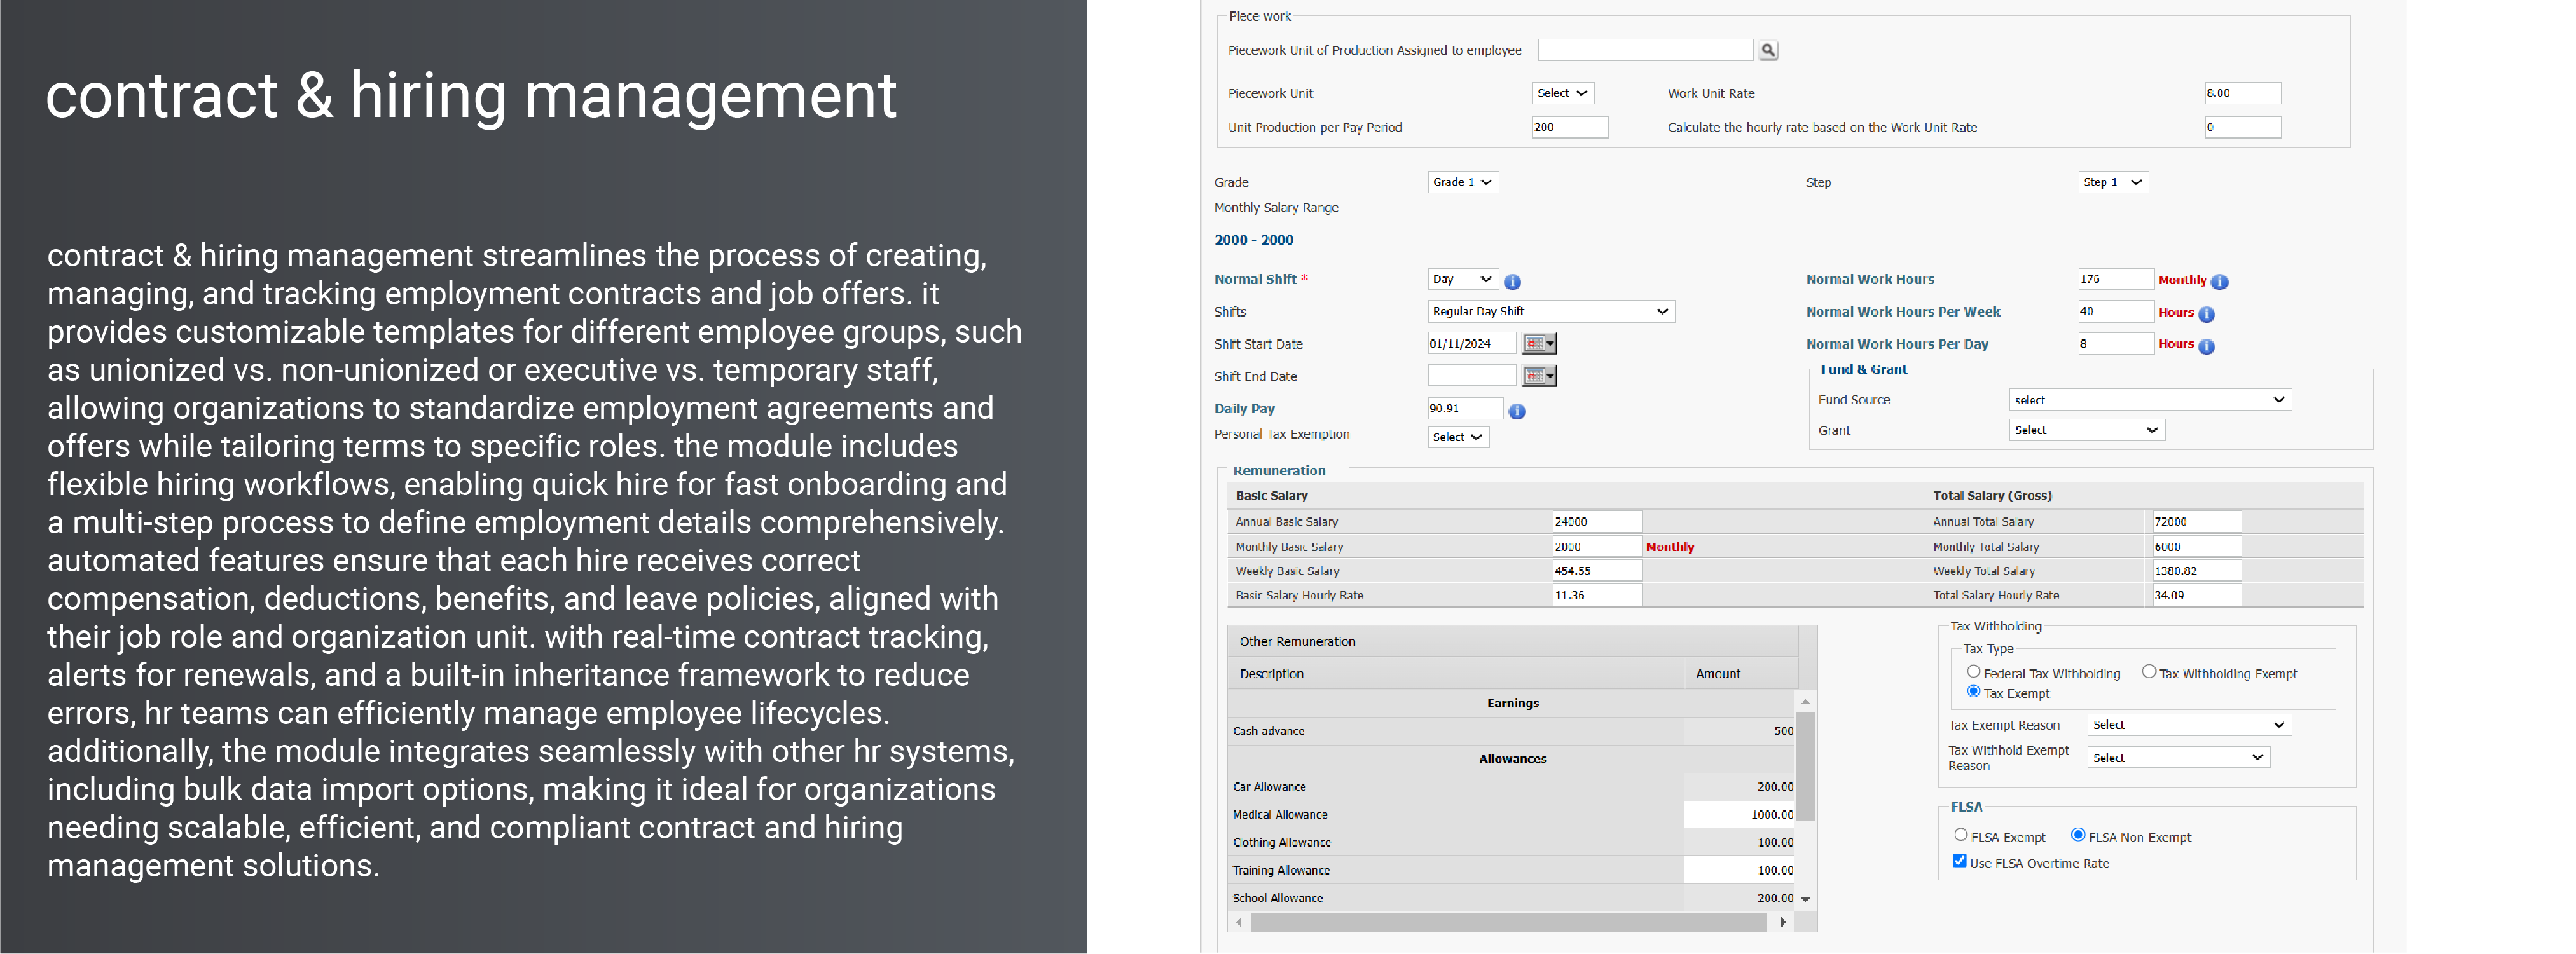Click the piecework unit search magnifier icon

(1768, 50)
